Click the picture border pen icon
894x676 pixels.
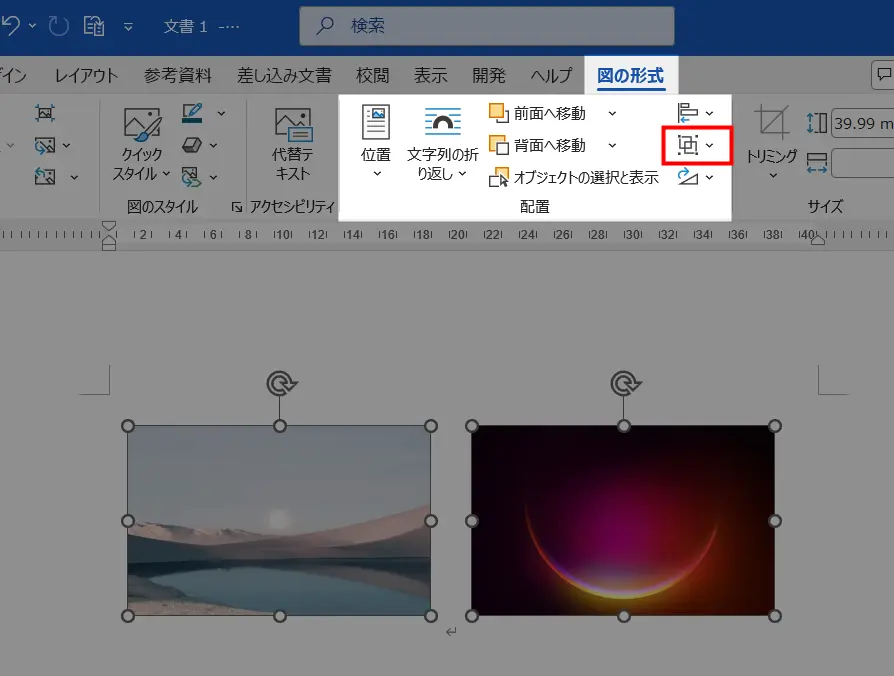coord(192,113)
